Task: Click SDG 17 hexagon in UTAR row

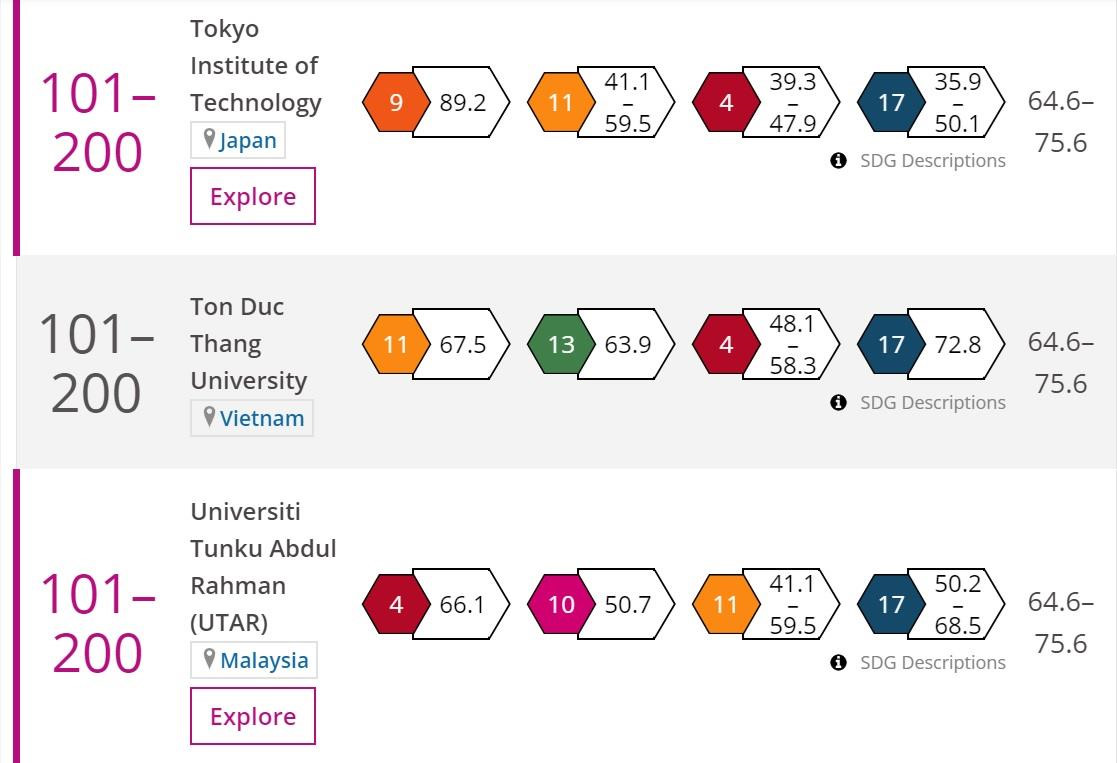Action: 891,604
